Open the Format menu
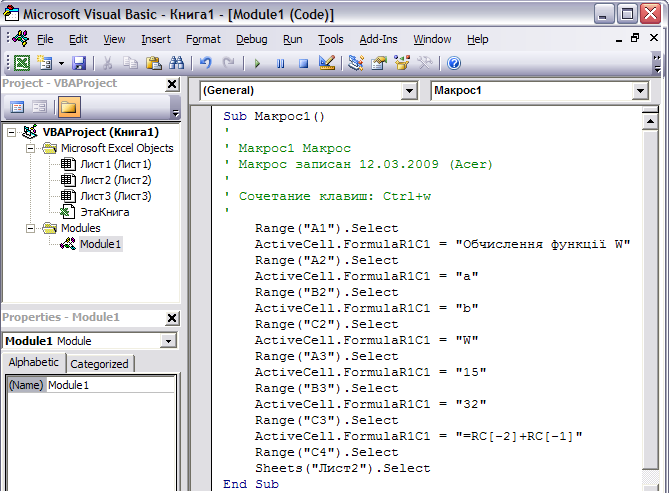 (203, 39)
